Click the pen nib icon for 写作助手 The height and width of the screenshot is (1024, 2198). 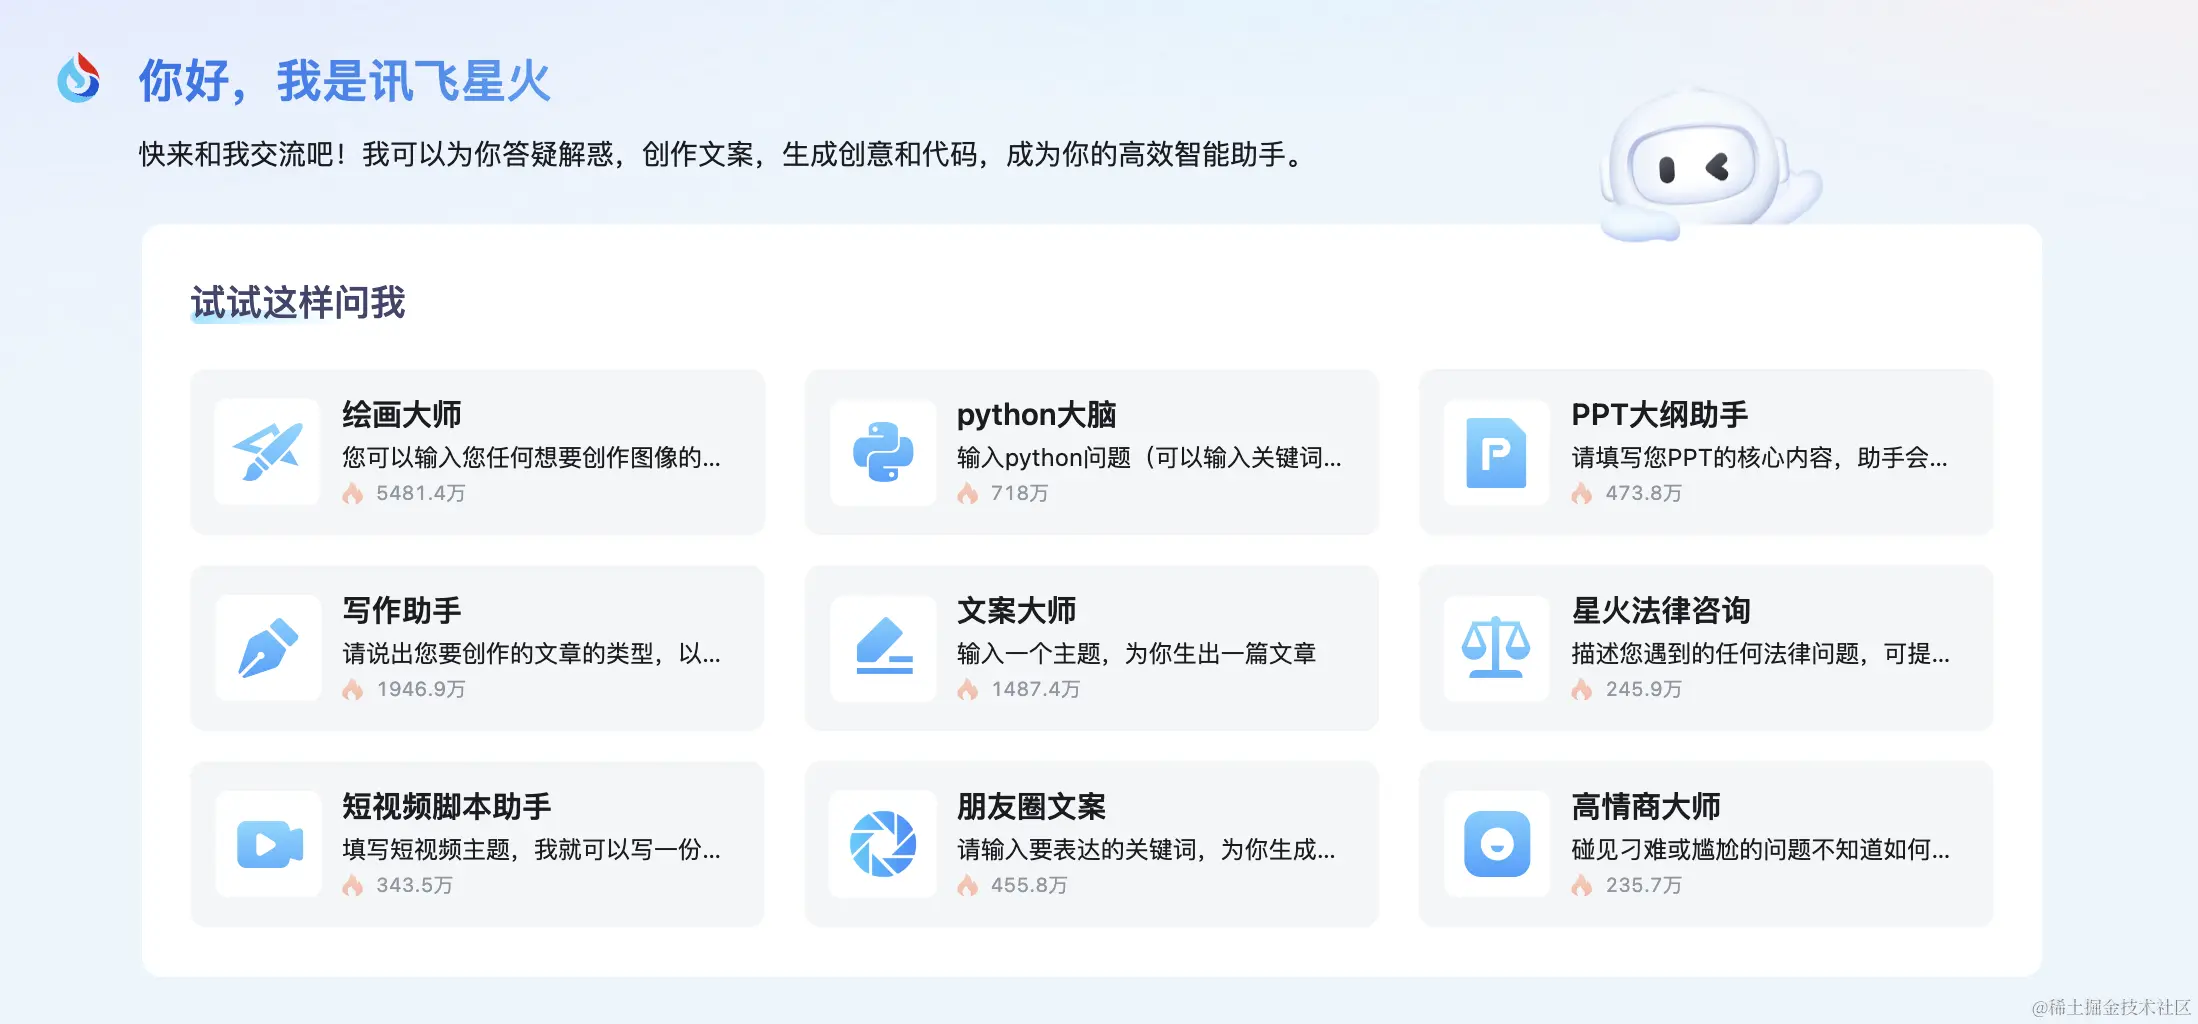[x=268, y=648]
